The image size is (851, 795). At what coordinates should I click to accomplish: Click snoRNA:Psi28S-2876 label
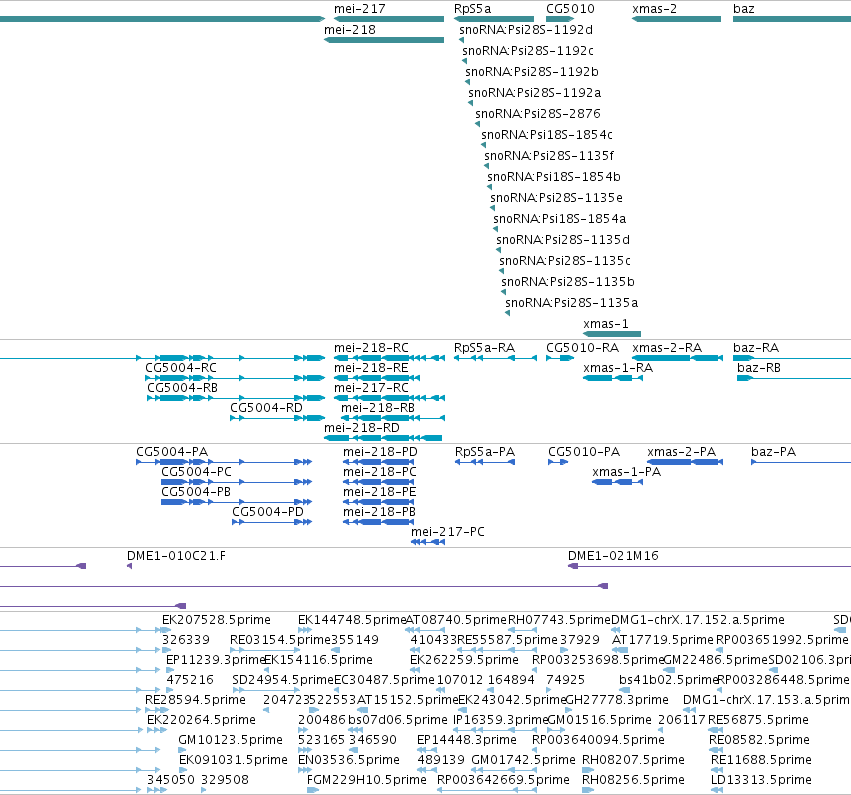[x=537, y=114]
